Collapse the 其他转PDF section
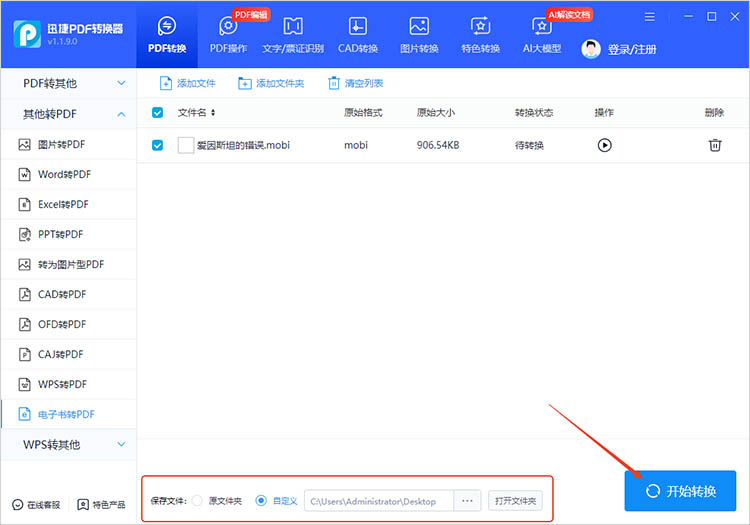The width and height of the screenshot is (750, 525). pyautogui.click(x=69, y=114)
